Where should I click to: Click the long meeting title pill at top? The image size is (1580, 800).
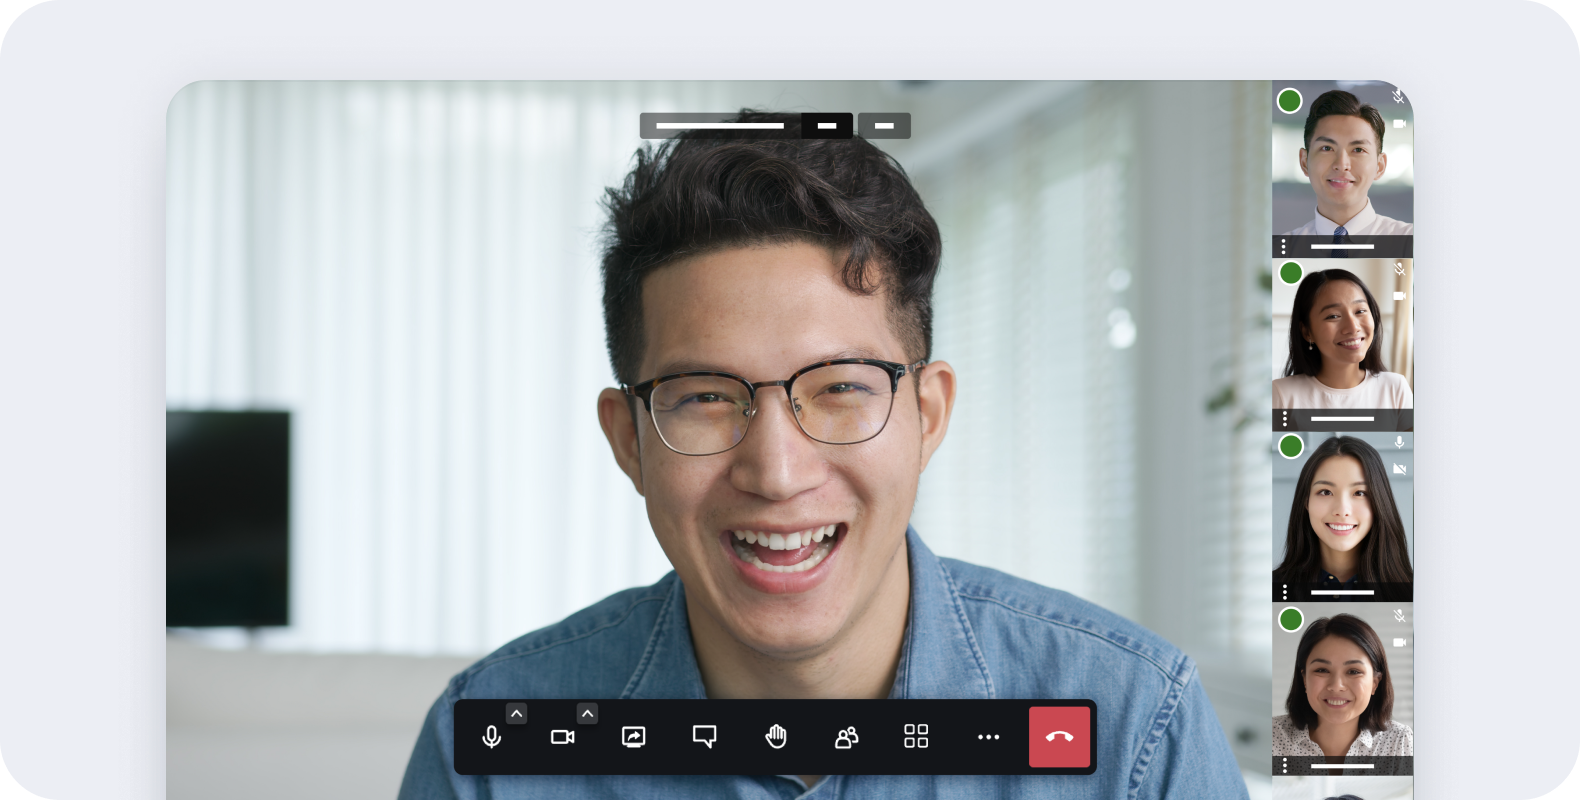click(x=720, y=126)
